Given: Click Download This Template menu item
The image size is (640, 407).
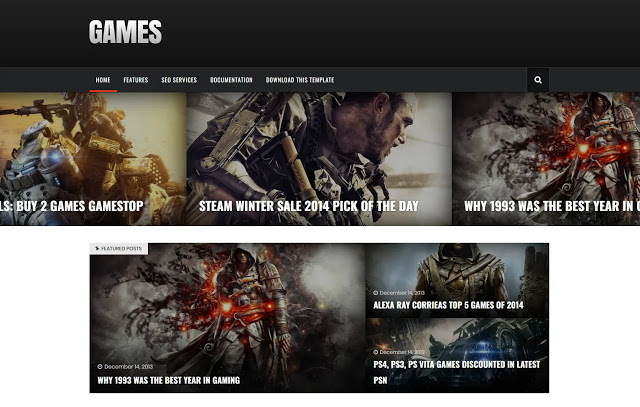Looking at the screenshot, I should pyautogui.click(x=300, y=80).
